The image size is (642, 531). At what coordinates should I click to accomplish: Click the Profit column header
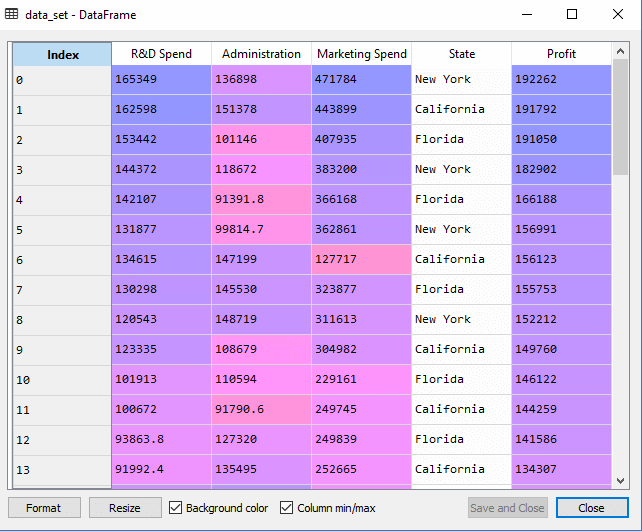561,54
